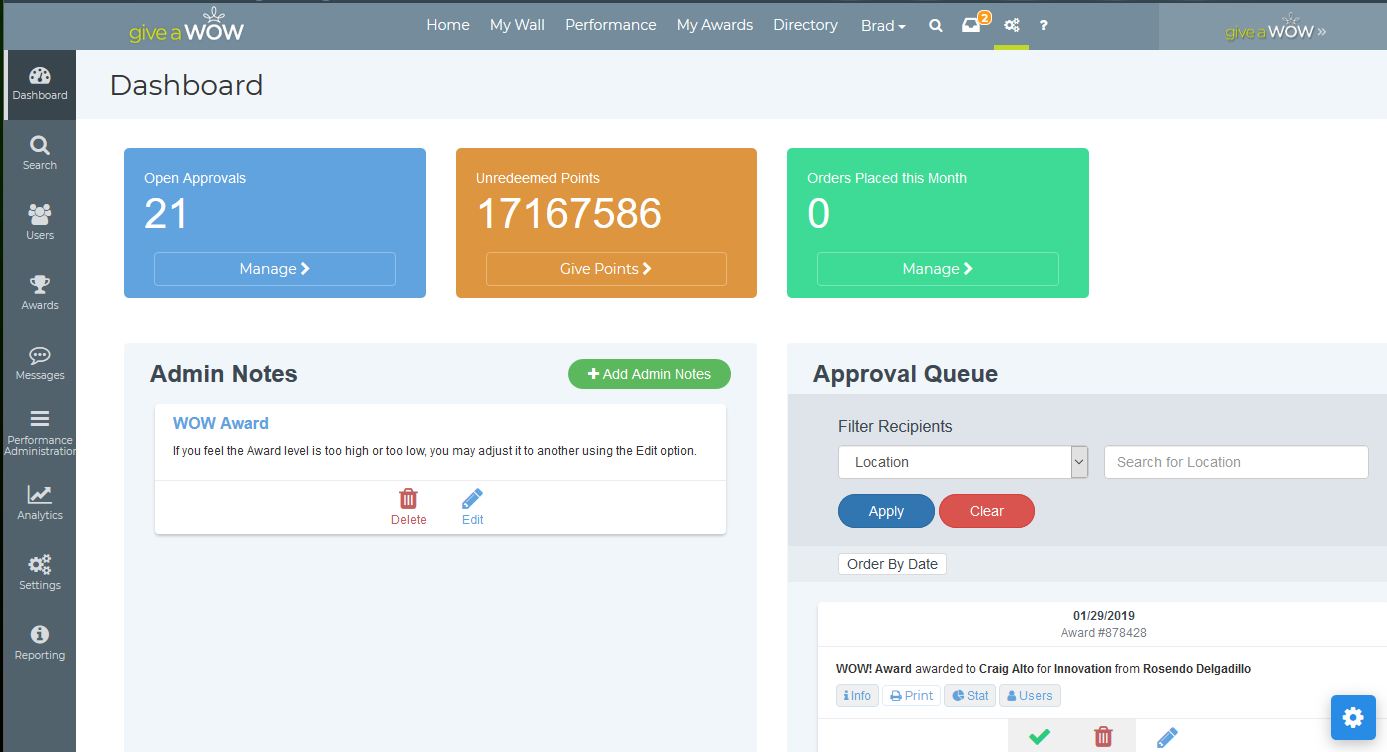Open Directory in the top navigation
This screenshot has width=1387, height=752.
click(805, 25)
